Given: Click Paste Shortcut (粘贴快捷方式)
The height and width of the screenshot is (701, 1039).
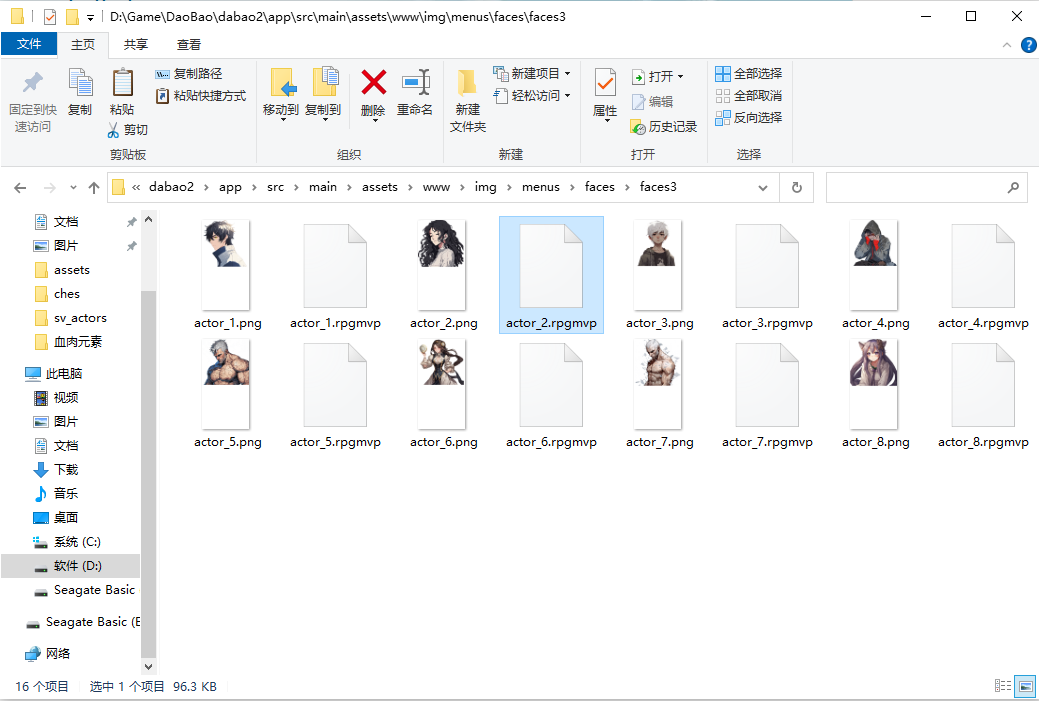Looking at the screenshot, I should pyautogui.click(x=201, y=96).
